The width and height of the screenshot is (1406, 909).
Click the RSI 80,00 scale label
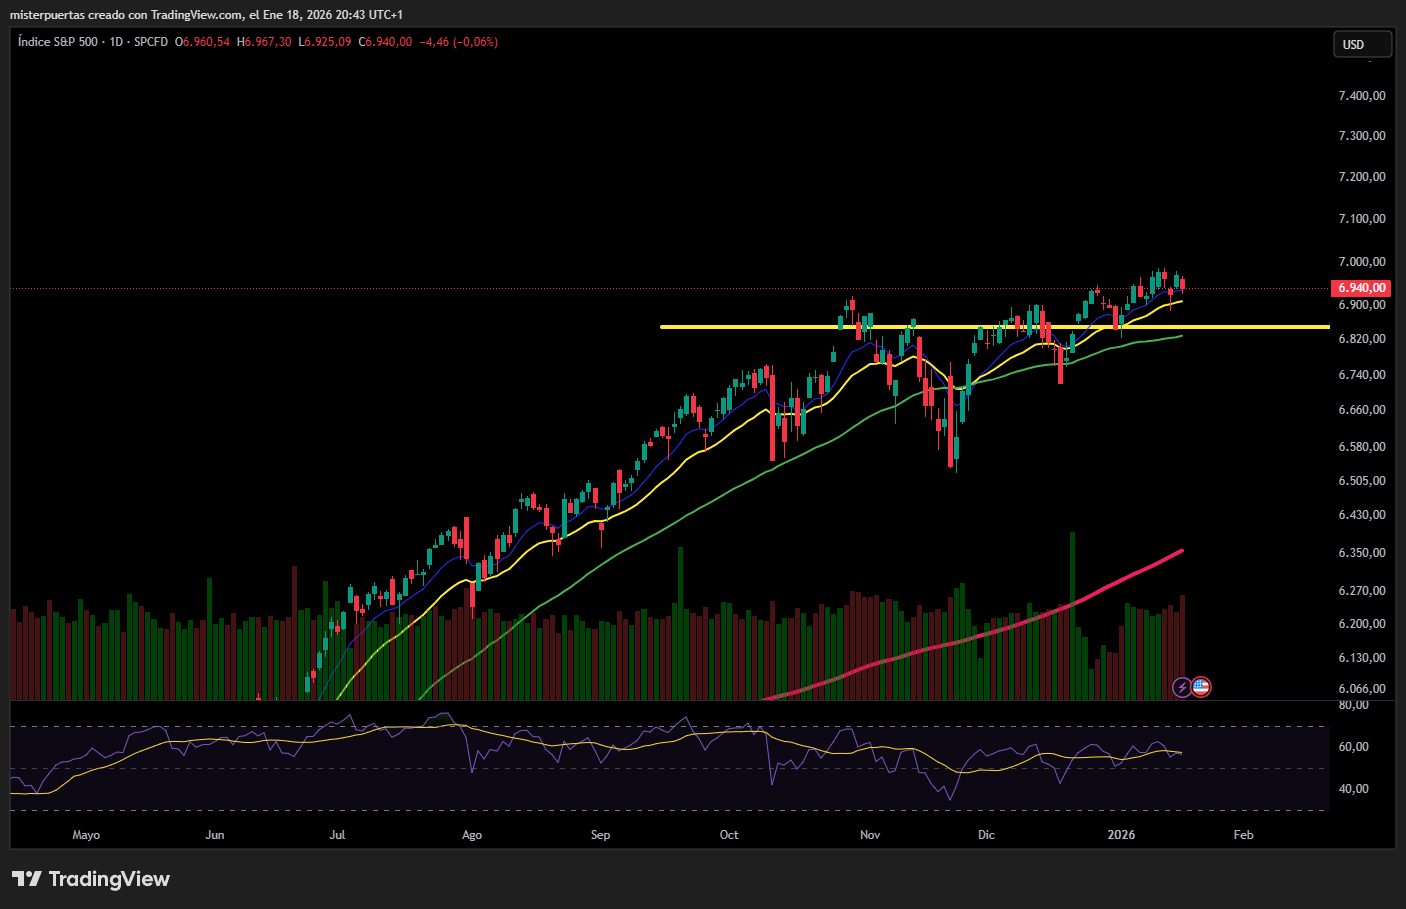[x=1353, y=705]
